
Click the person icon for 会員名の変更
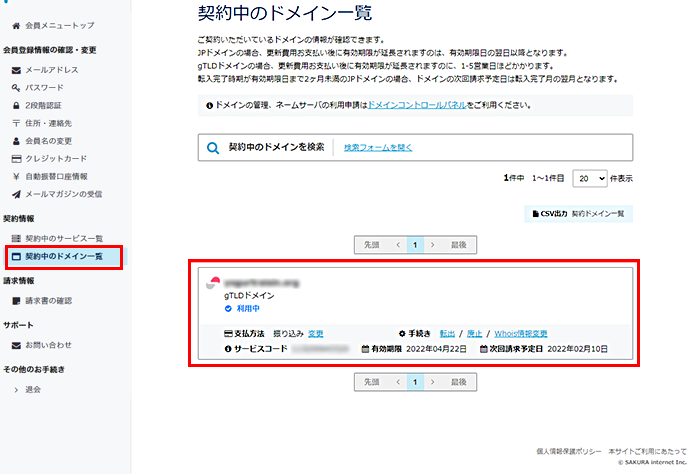pos(15,141)
